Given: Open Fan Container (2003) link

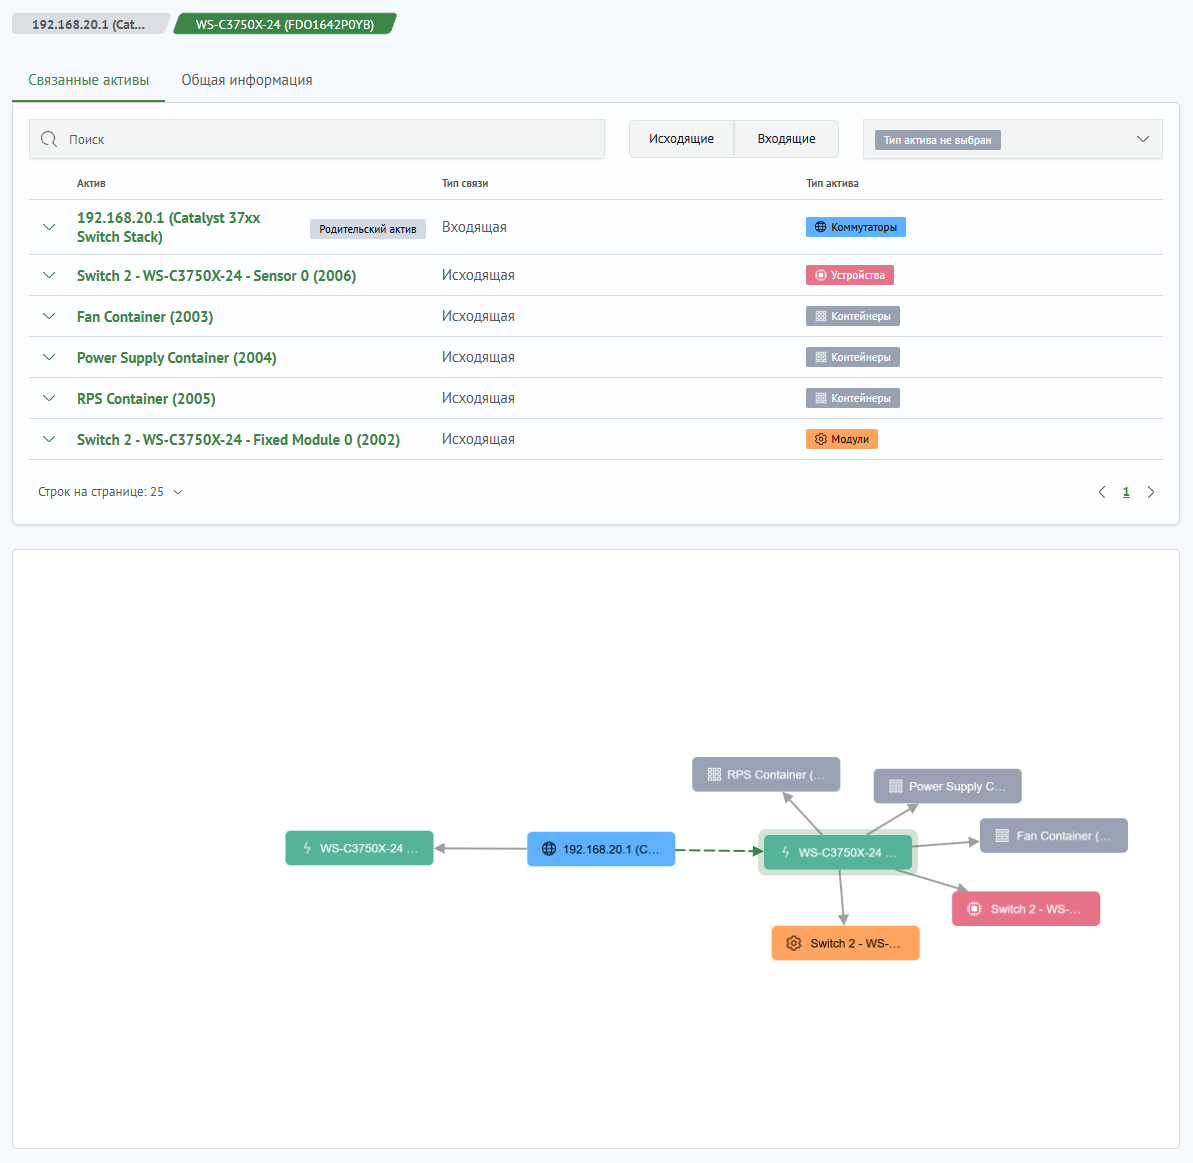Looking at the screenshot, I should click(x=145, y=316).
